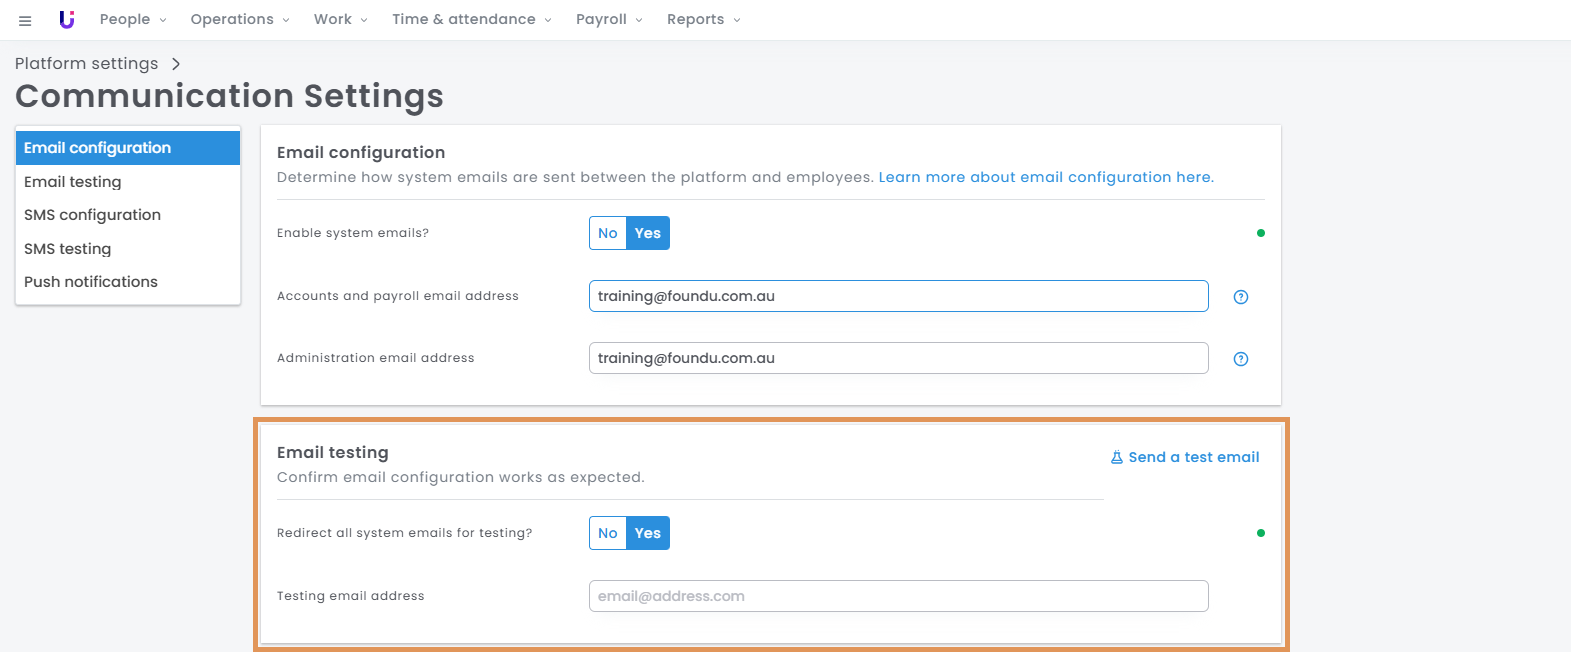Image resolution: width=1571 pixels, height=652 pixels.
Task: Expand the Payroll dropdown menu
Action: 609,20
